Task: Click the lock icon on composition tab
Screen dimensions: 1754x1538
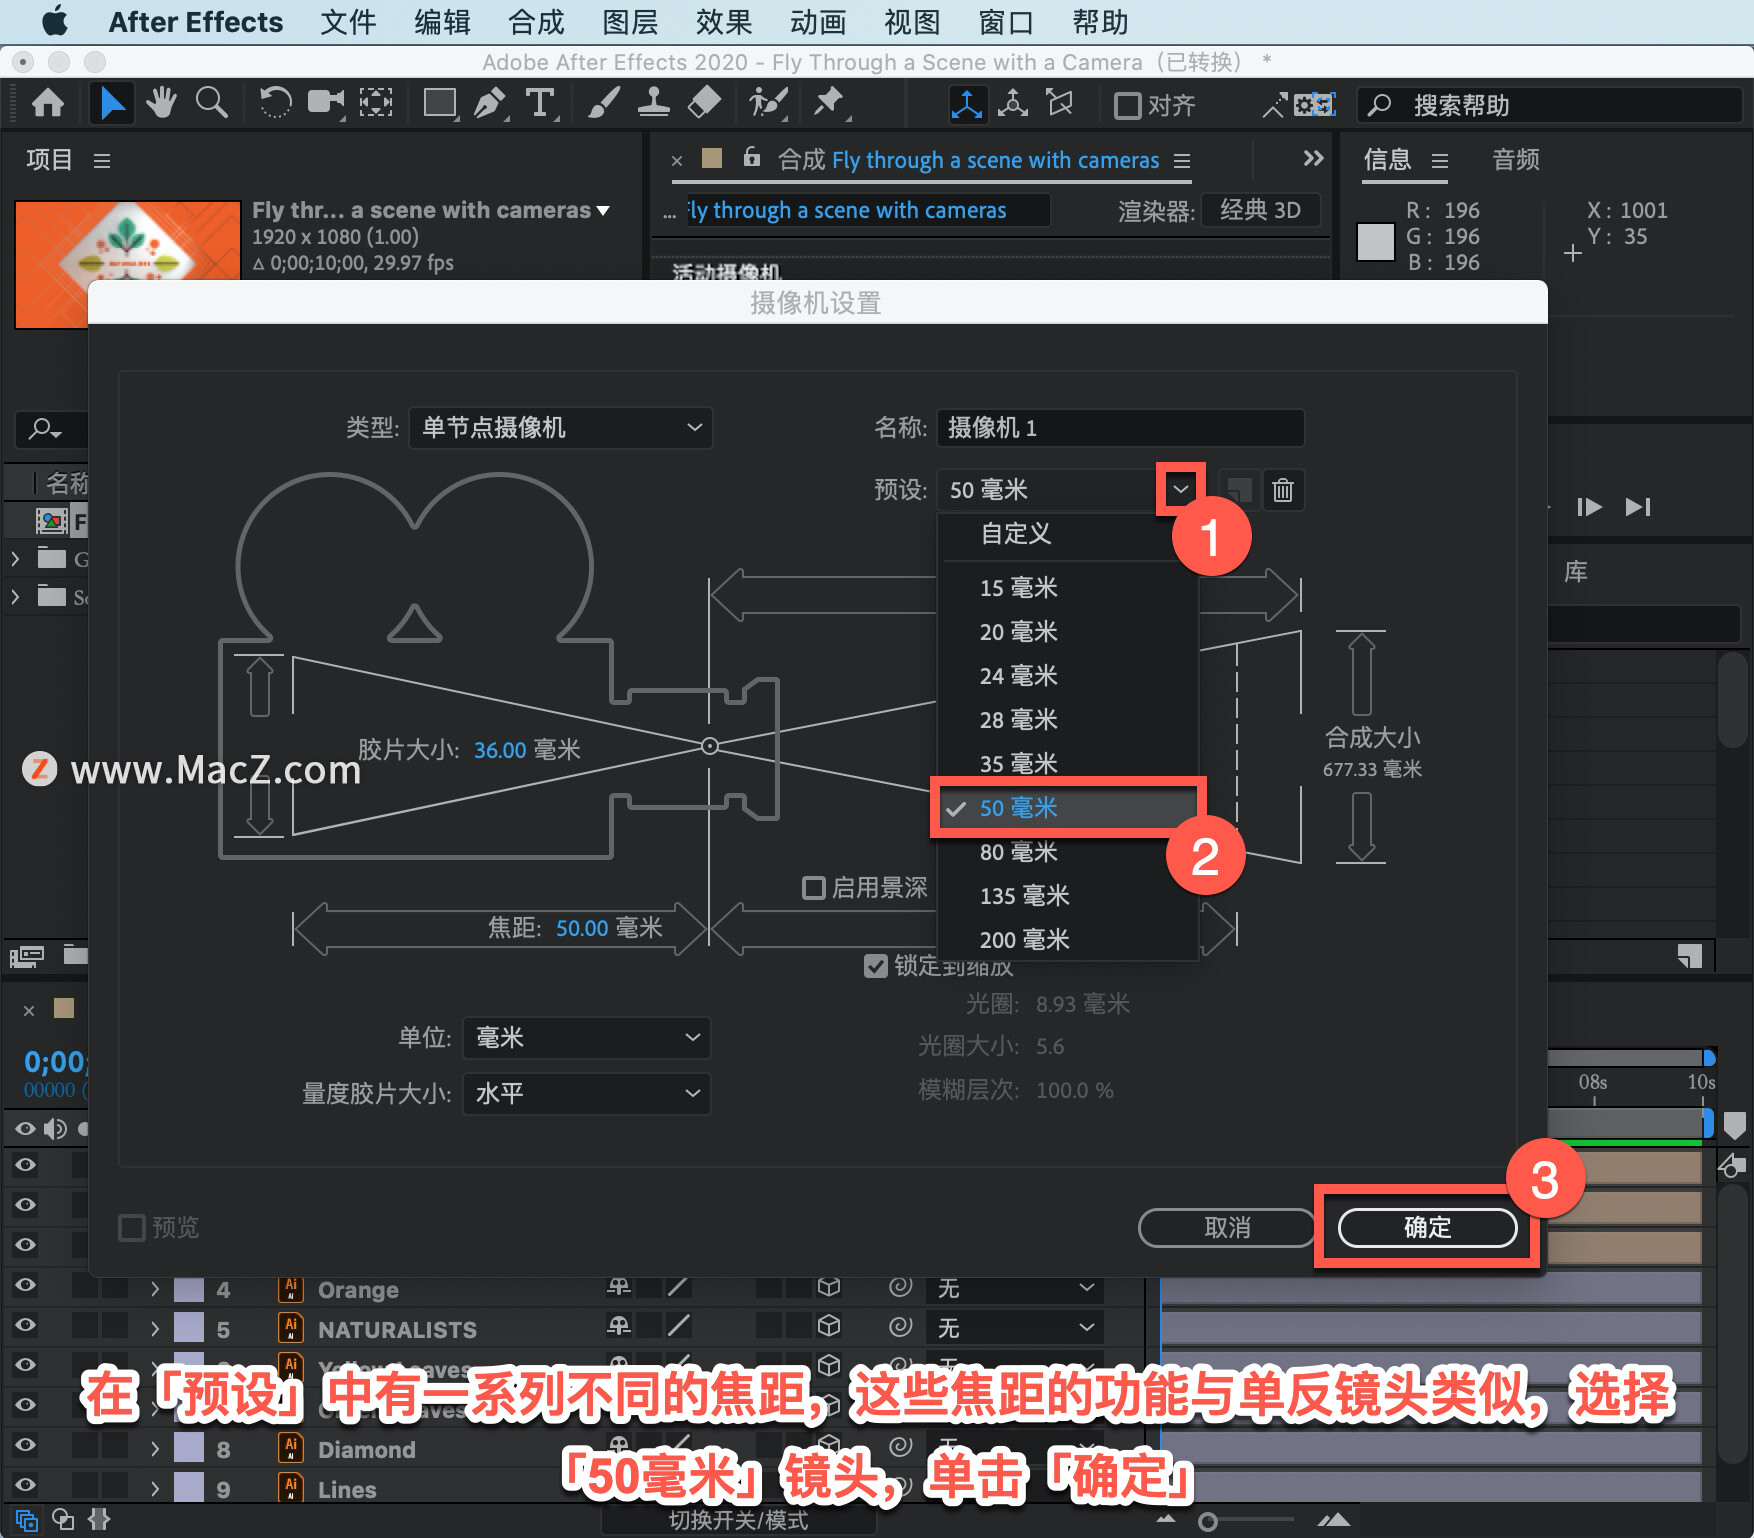Action: pos(752,157)
